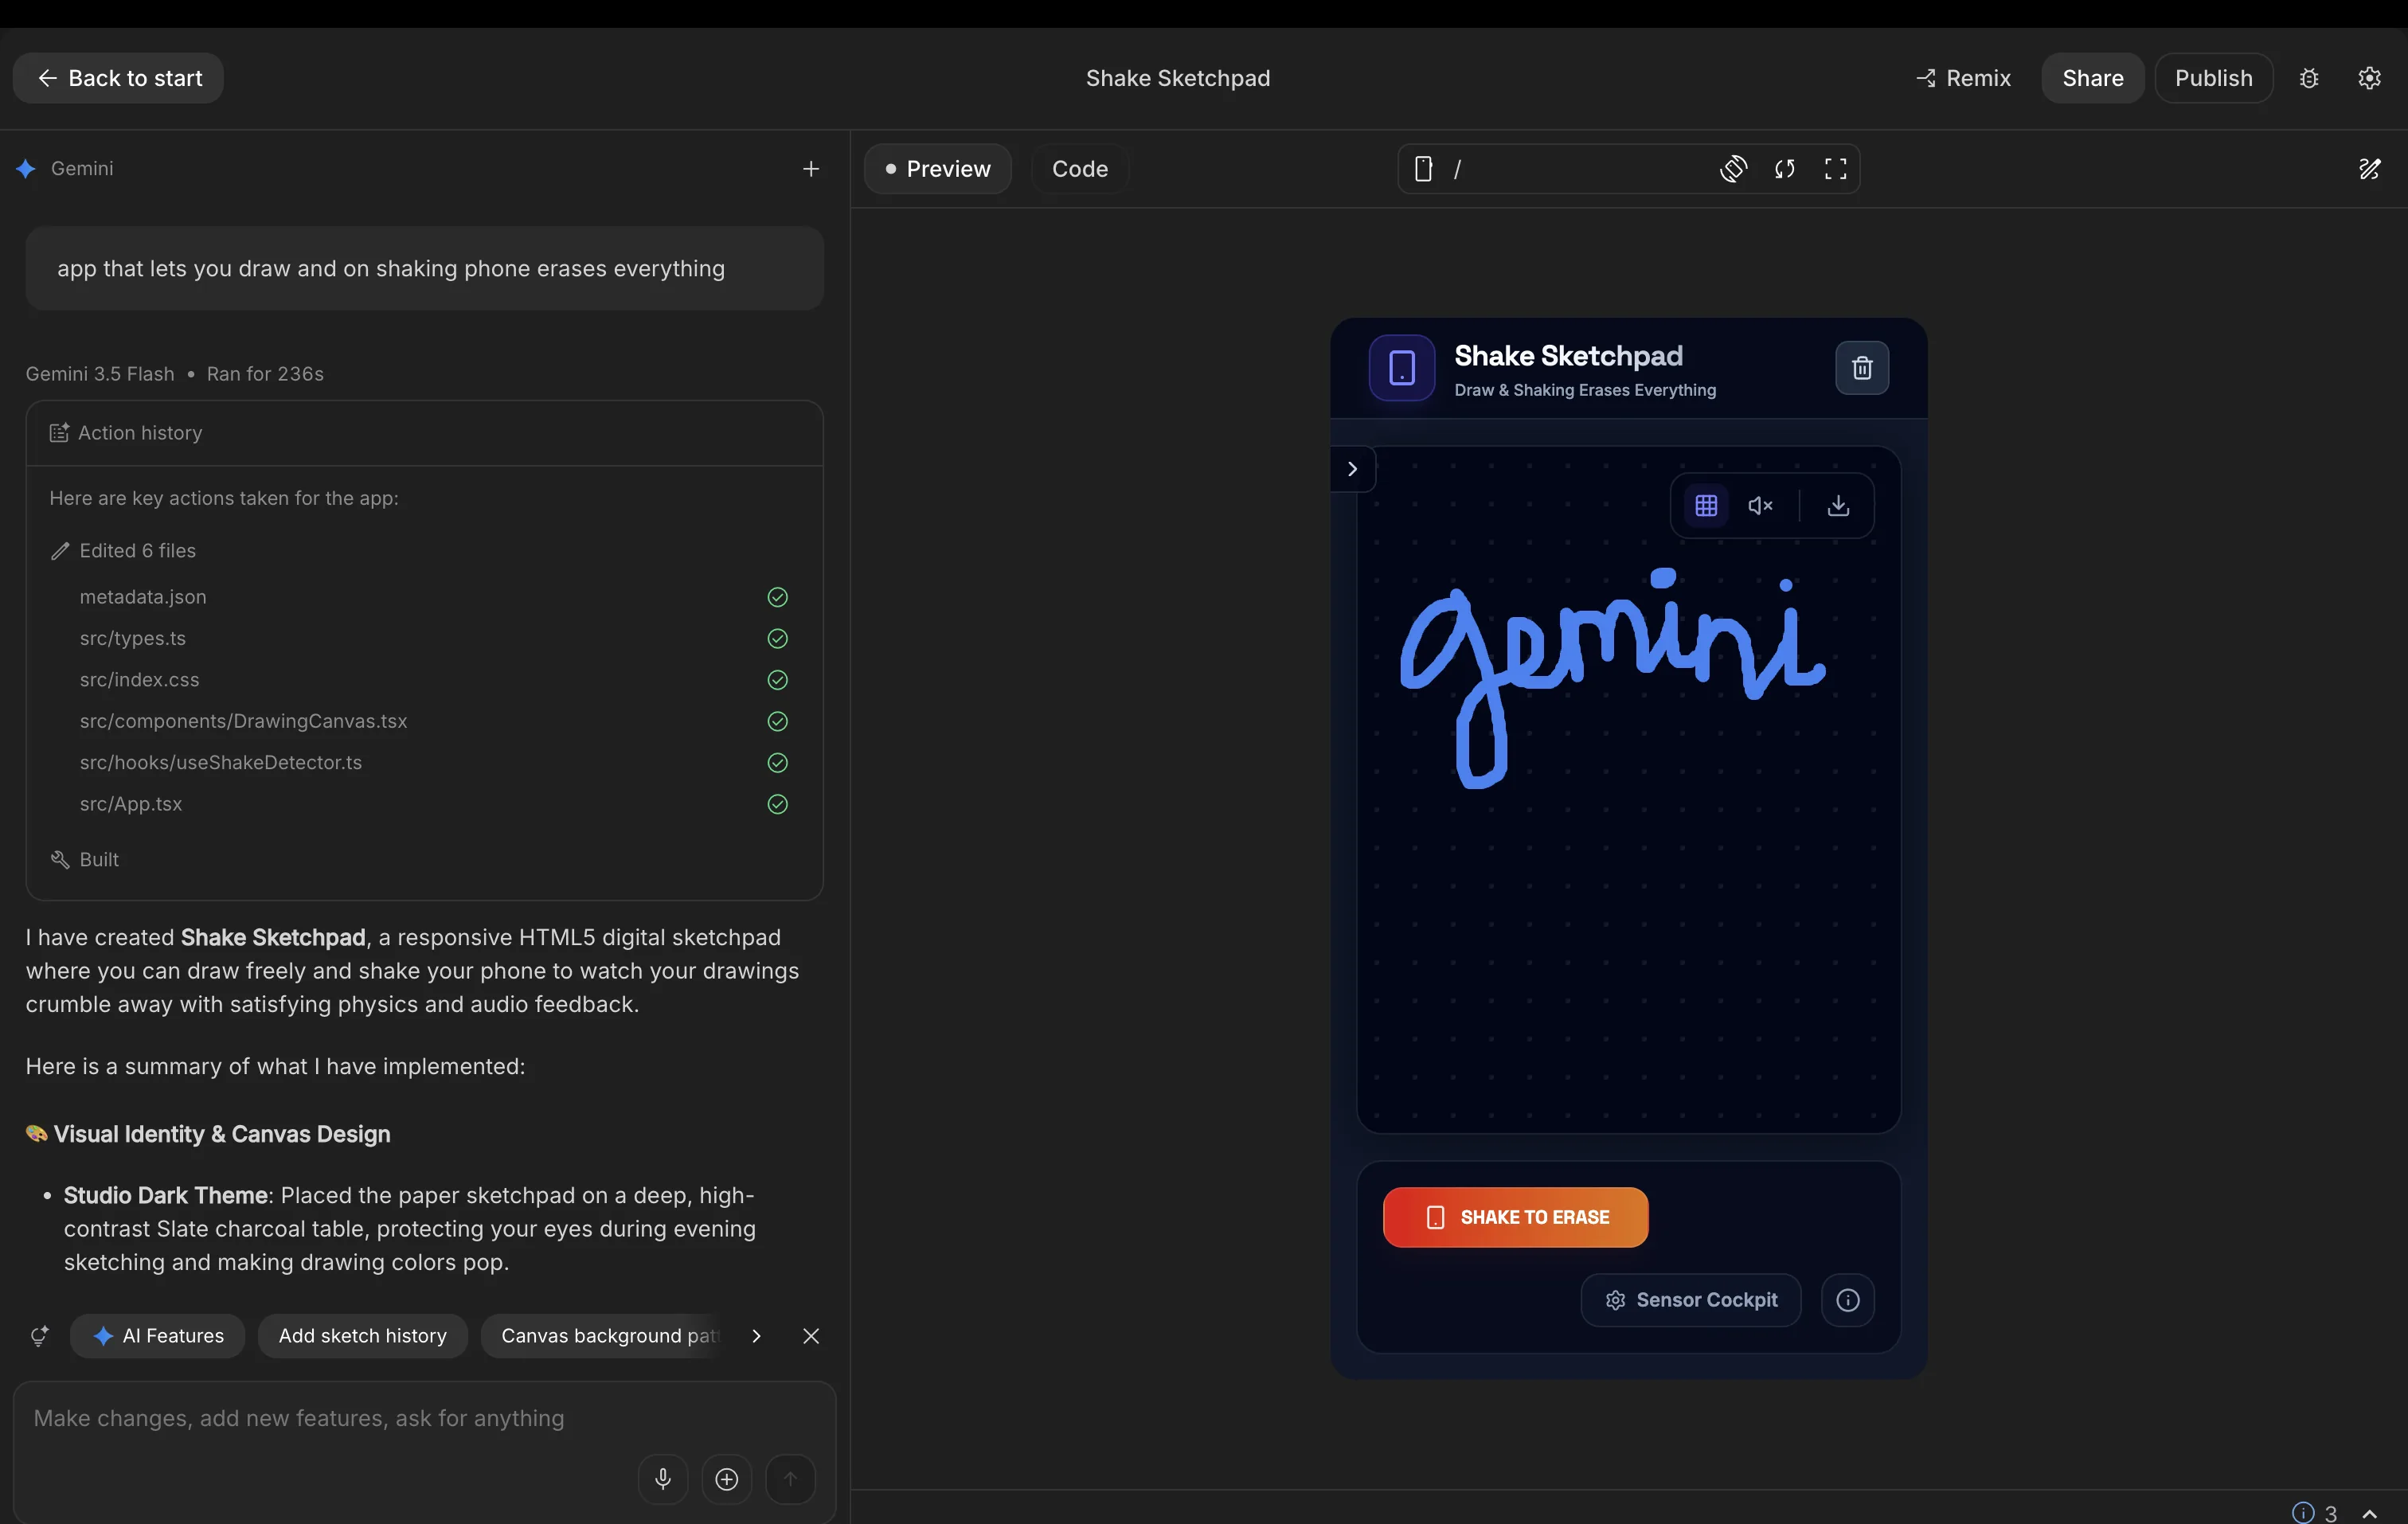Rotate the device preview
2408x1524 pixels.
[x=1733, y=169]
